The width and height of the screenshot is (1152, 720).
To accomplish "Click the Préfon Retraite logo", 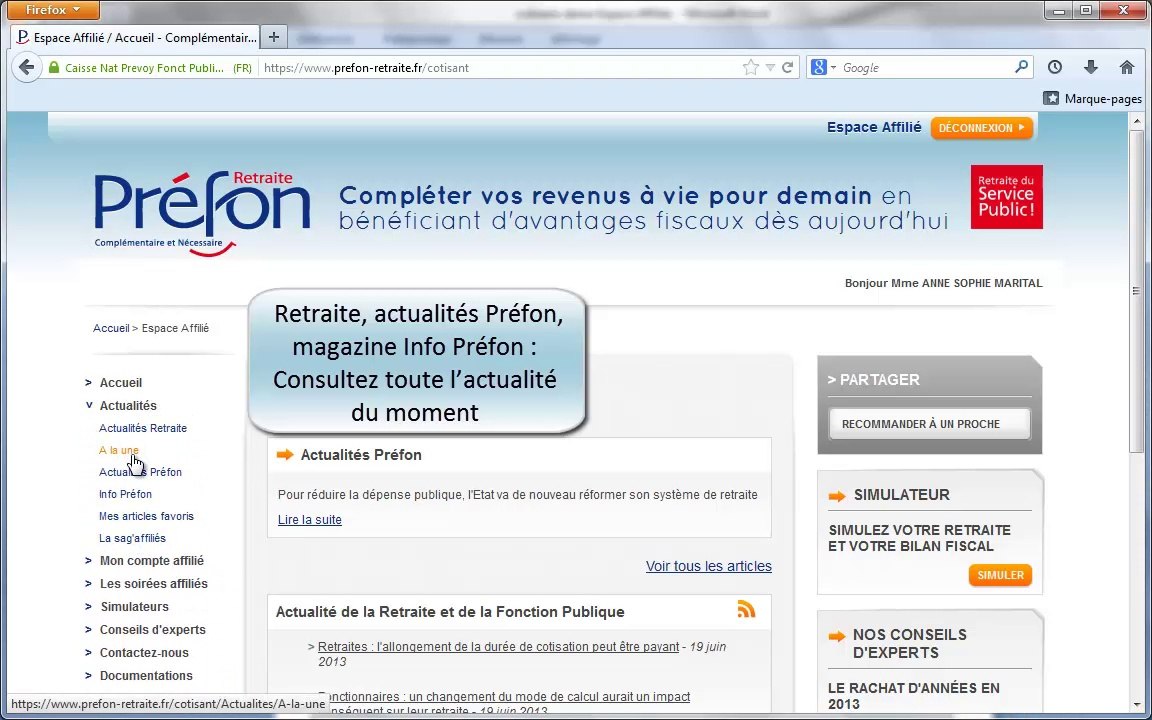I will [202, 214].
